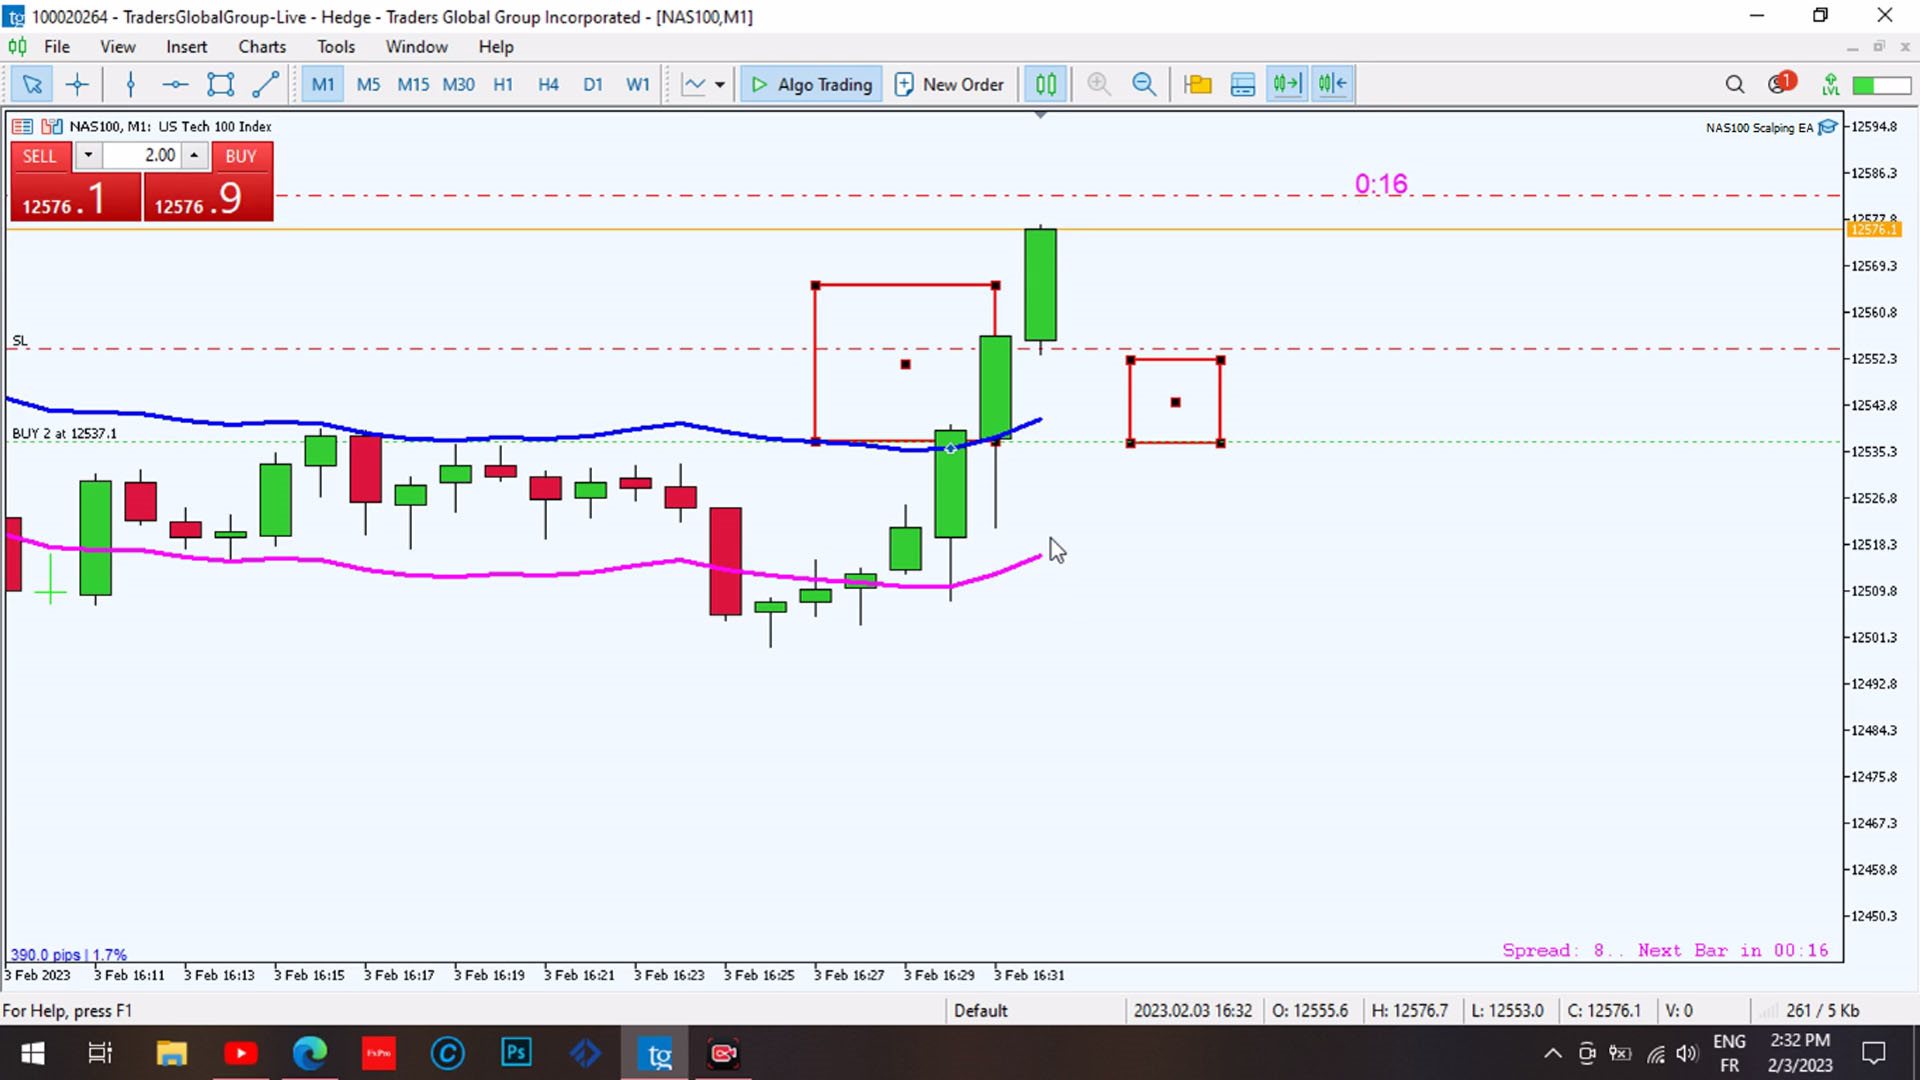Switch to M15 timeframe

point(413,84)
